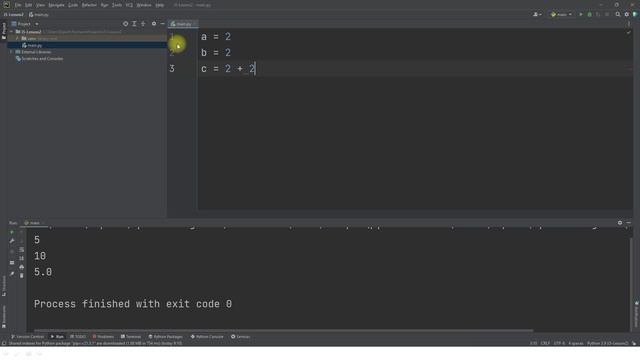Click Run with Coverage icon
This screenshot has width=640, height=360.
click(x=598, y=14)
